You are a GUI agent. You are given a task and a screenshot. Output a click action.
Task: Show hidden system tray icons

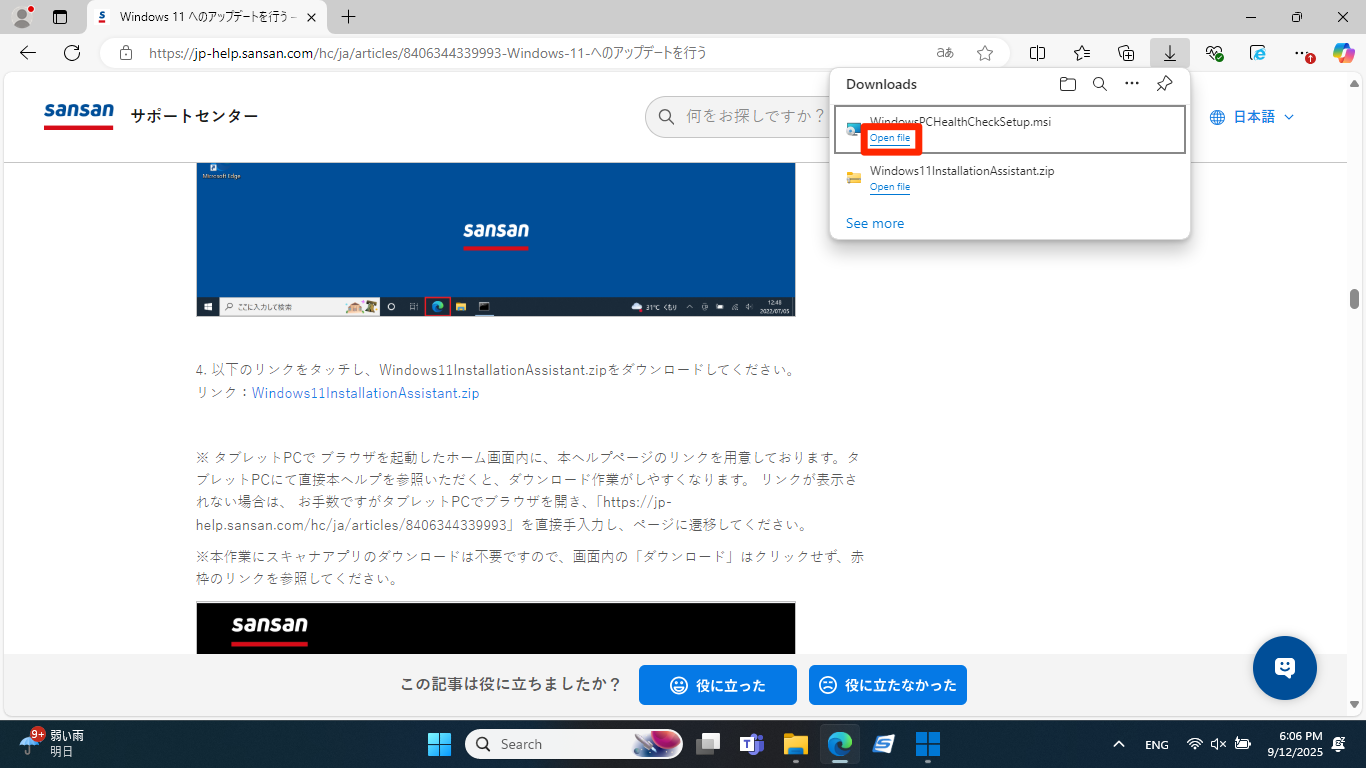click(1119, 744)
